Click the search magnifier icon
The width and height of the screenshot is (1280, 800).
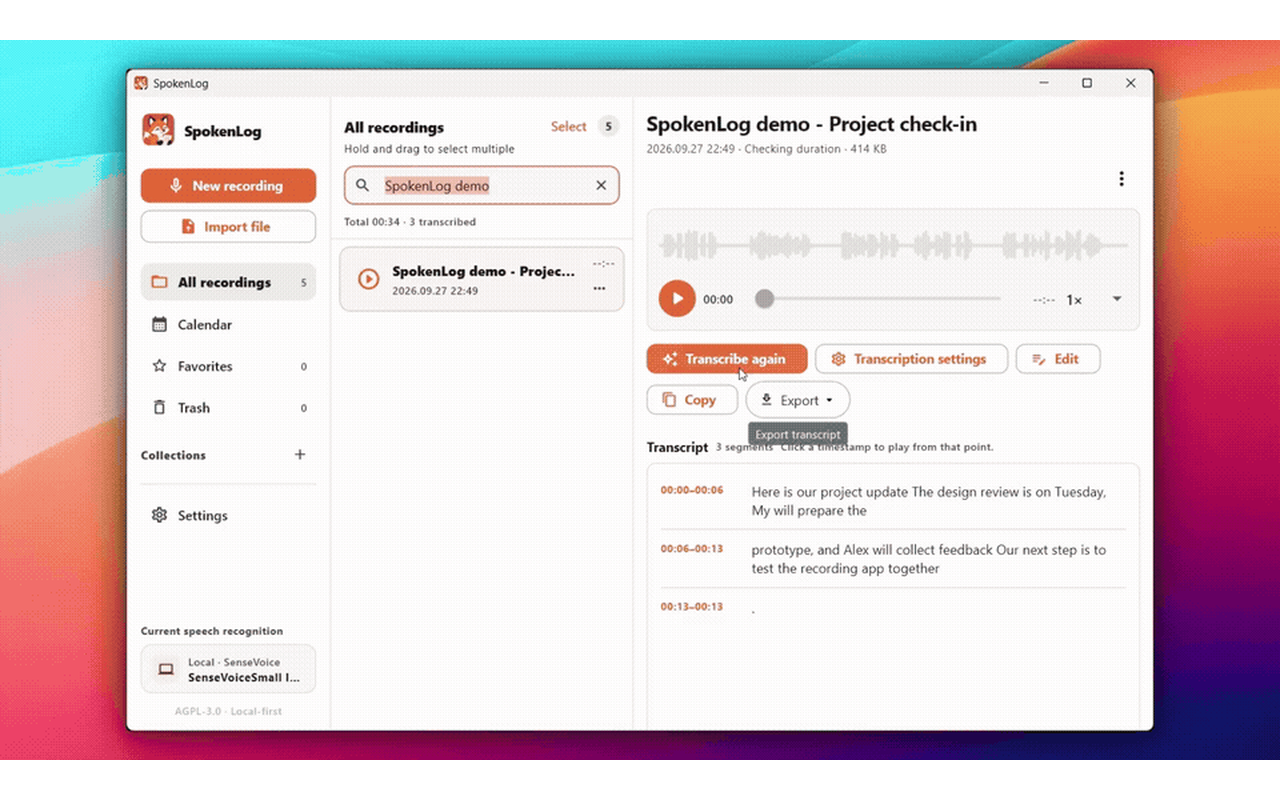(x=363, y=185)
